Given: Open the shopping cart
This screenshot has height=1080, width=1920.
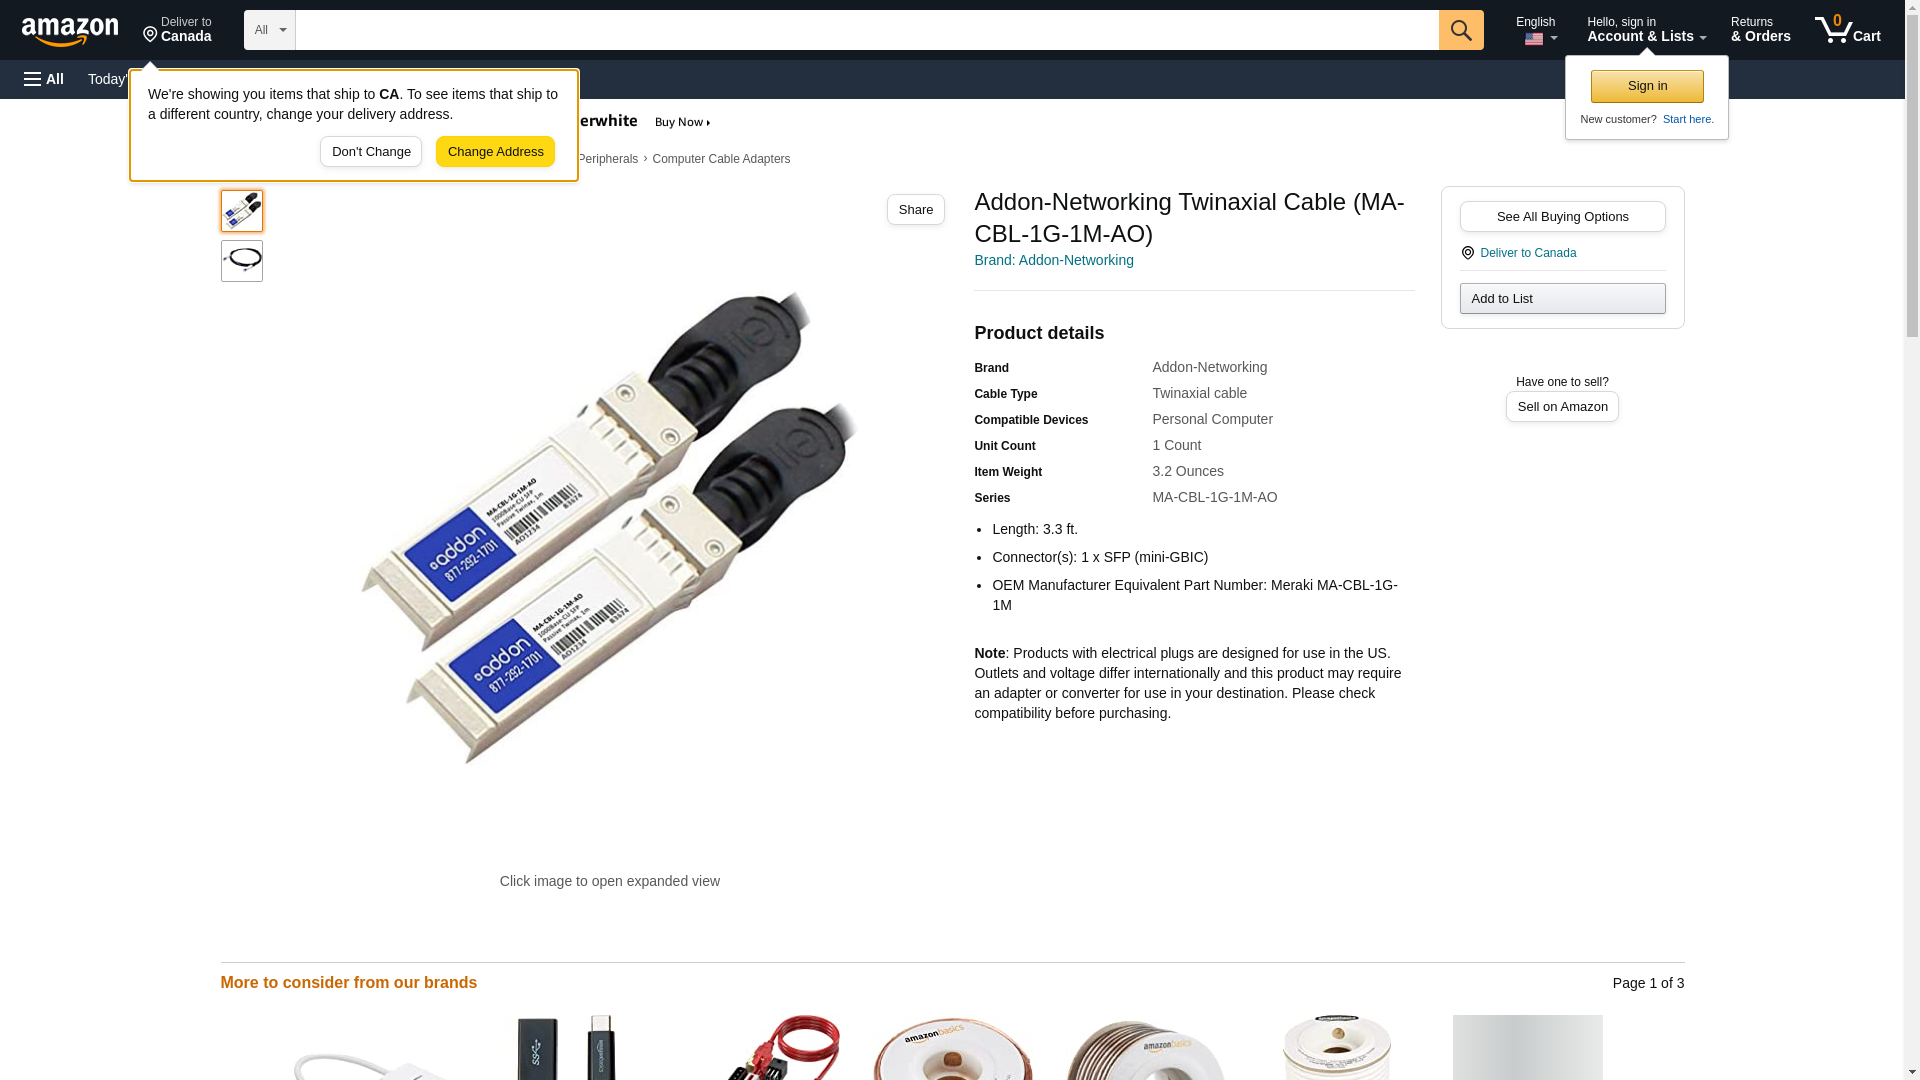Looking at the screenshot, I should click(1848, 29).
